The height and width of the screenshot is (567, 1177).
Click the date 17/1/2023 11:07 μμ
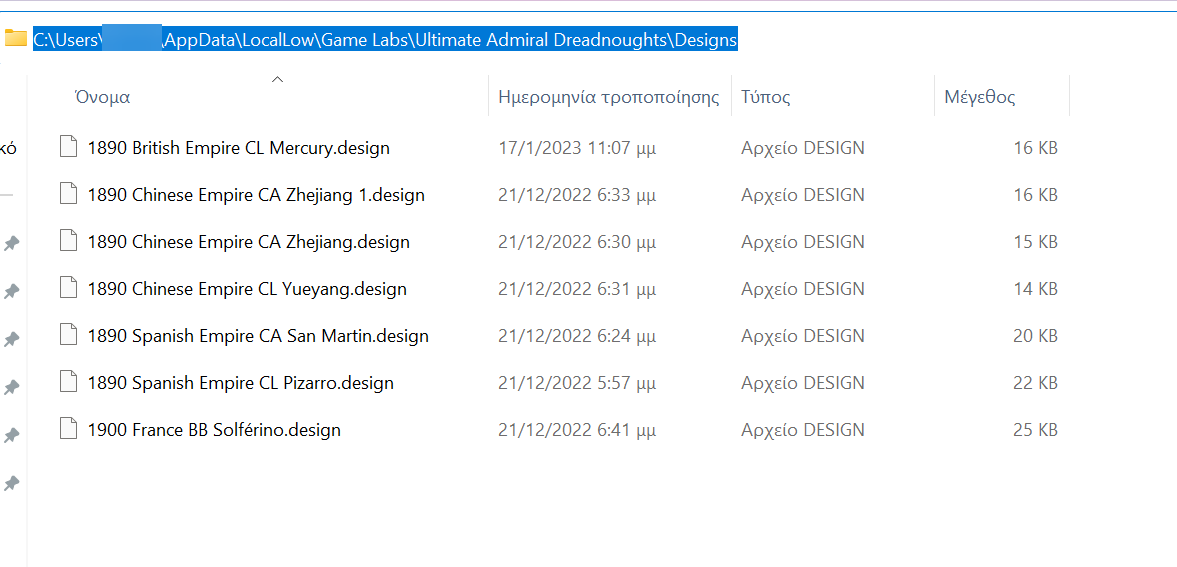pos(577,148)
